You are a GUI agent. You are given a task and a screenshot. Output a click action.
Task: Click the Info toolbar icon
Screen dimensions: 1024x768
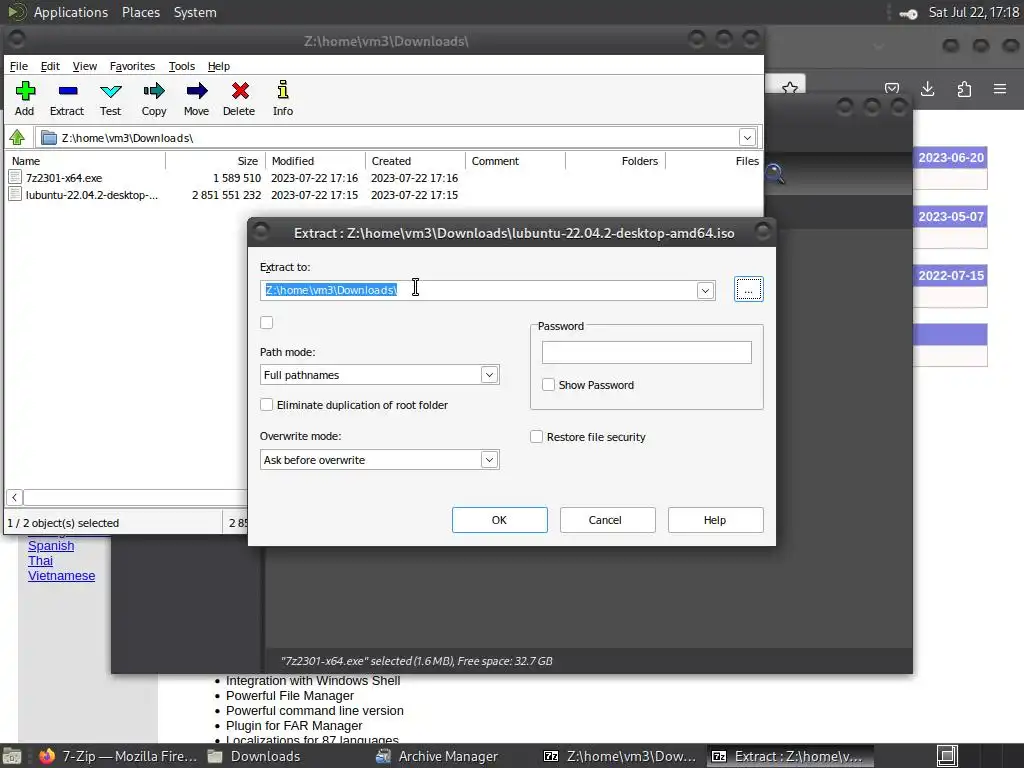283,89
